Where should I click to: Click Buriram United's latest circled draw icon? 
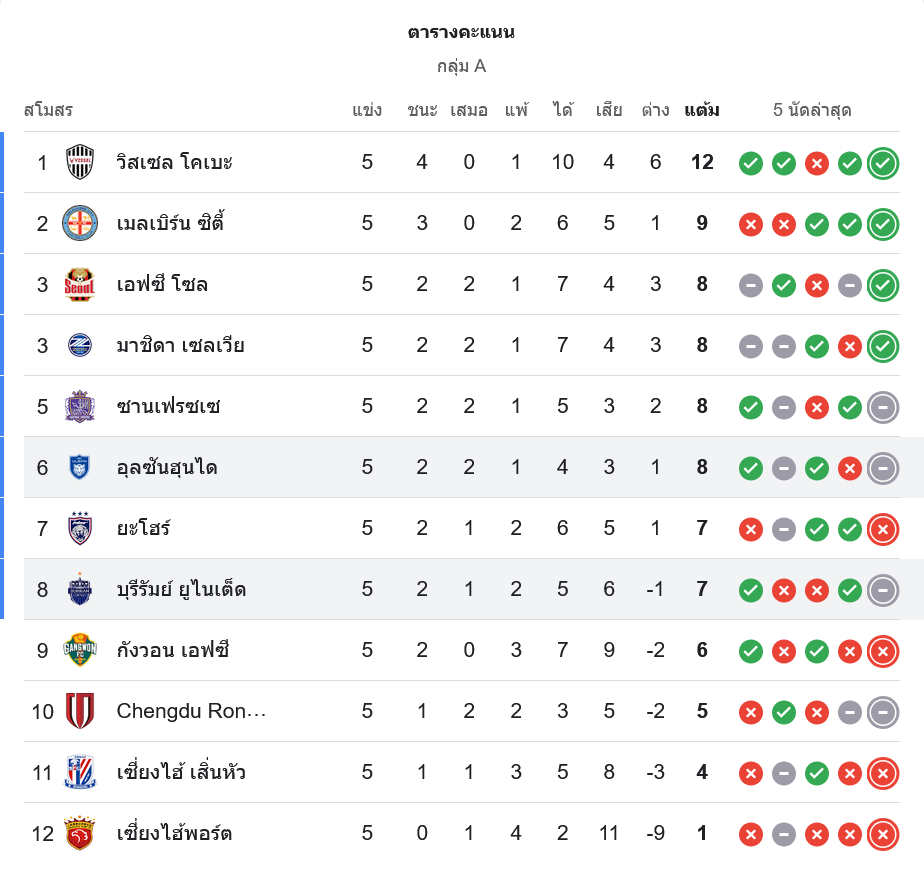(x=882, y=590)
